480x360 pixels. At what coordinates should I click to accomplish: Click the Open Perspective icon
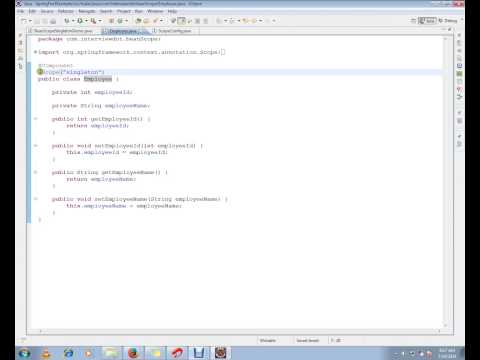(x=413, y=21)
